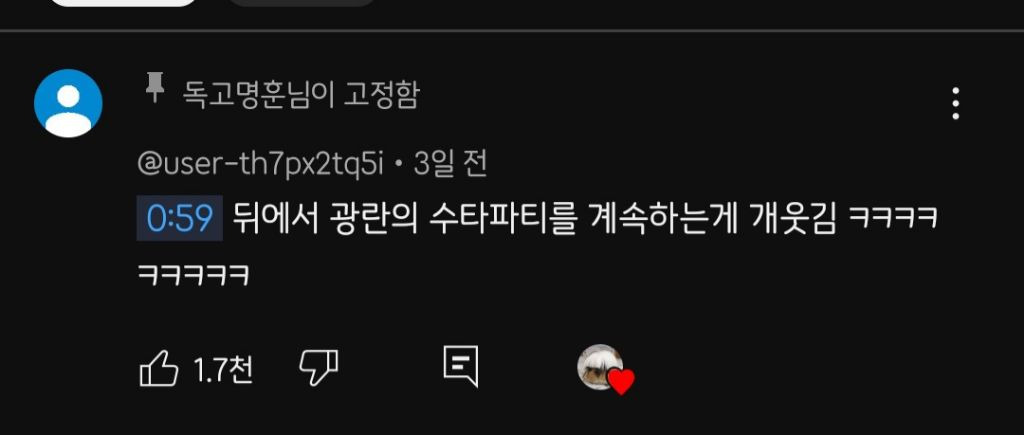Click the '3일 전' posted time
This screenshot has width=1024, height=435.
coord(451,164)
